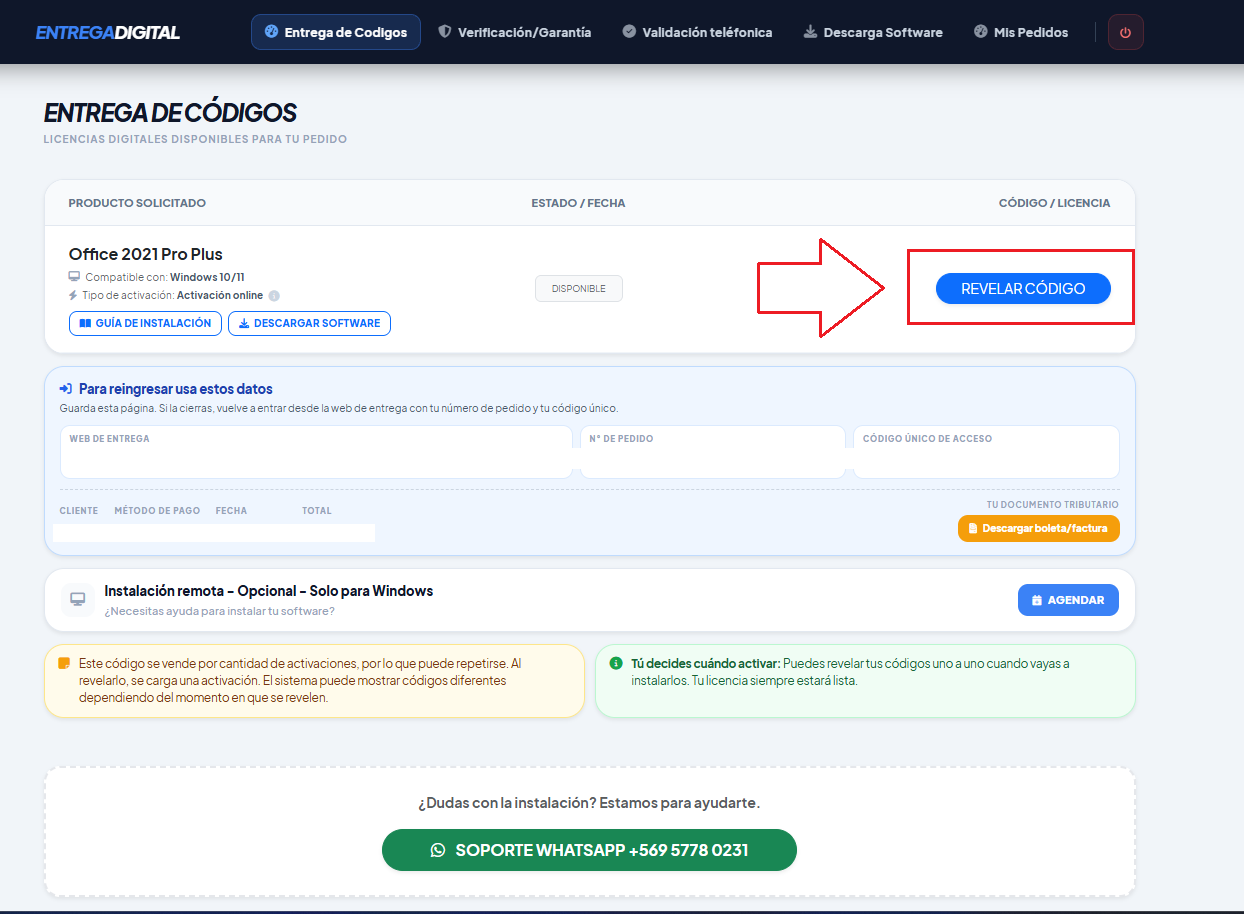Click the Para reingresar usa estos datos heading
Image resolution: width=1244 pixels, height=914 pixels.
pos(176,389)
